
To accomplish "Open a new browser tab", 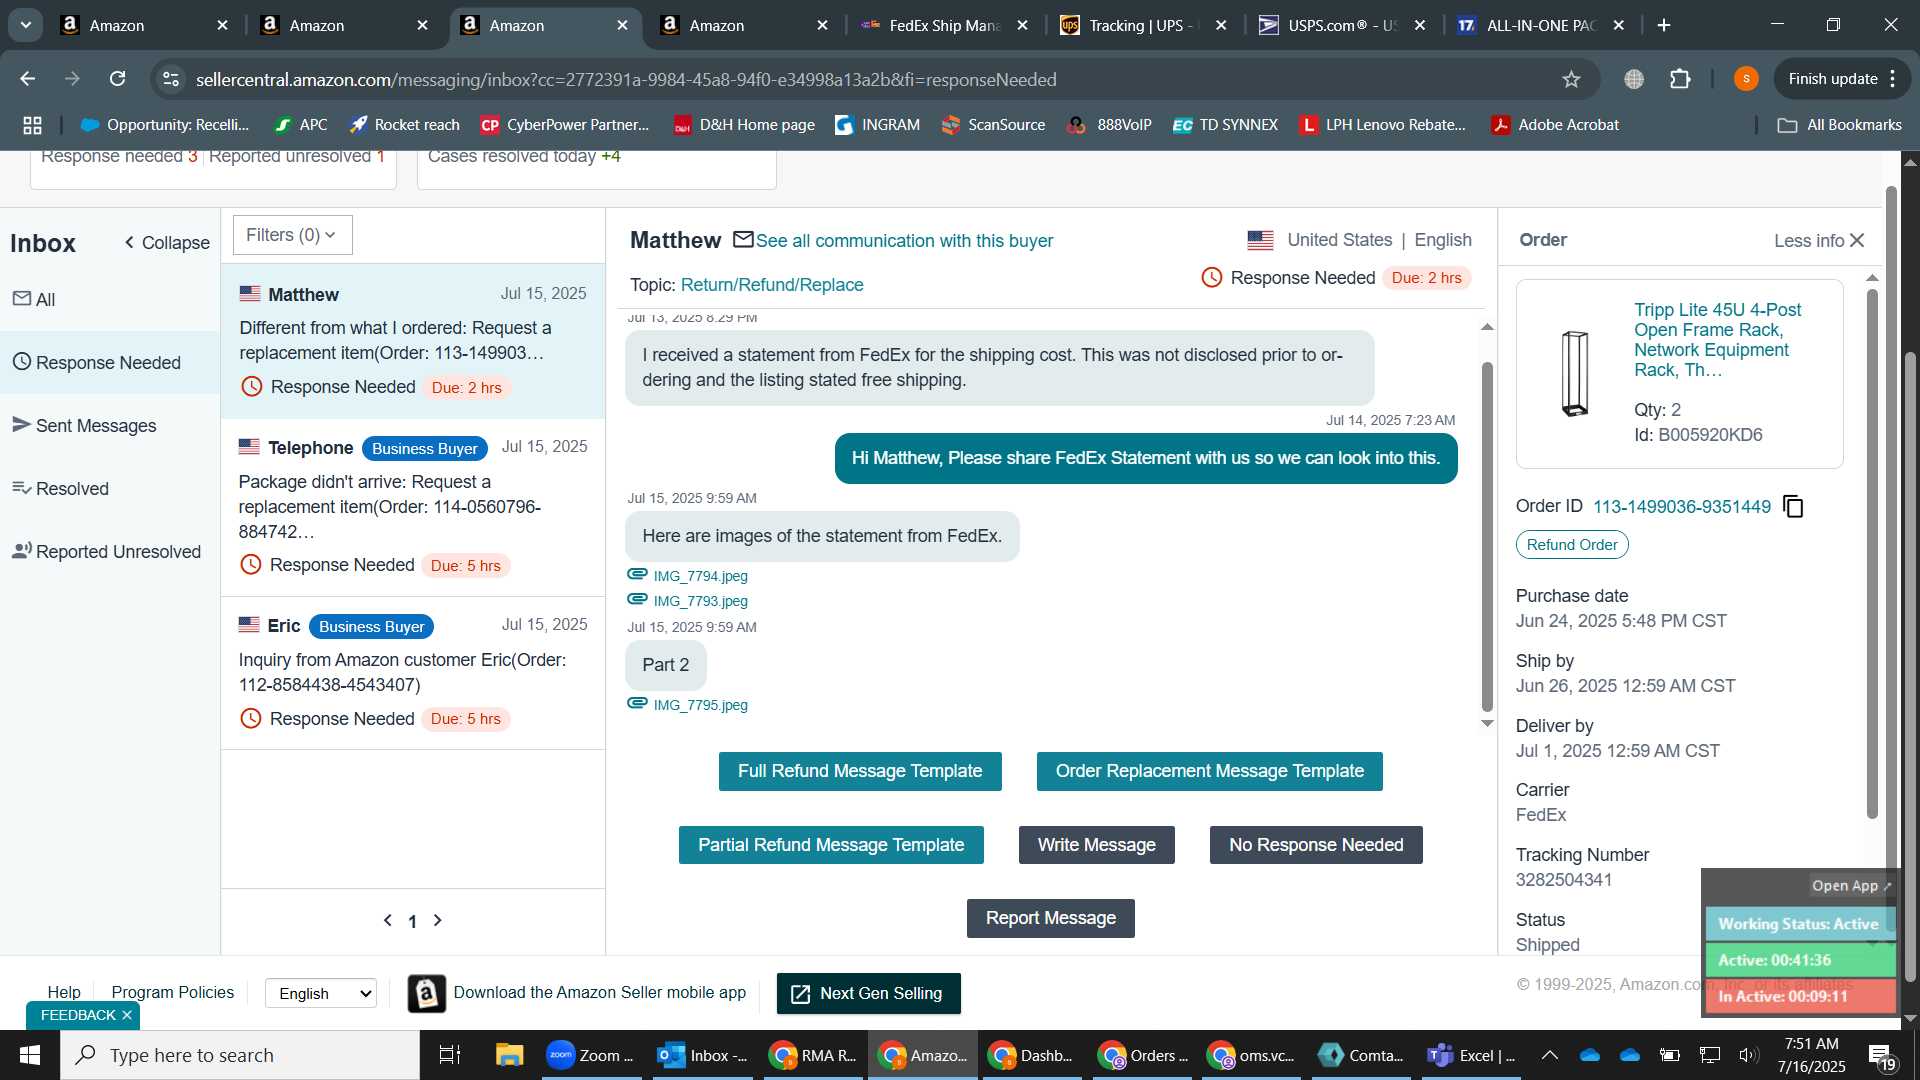I will pyautogui.click(x=1664, y=25).
